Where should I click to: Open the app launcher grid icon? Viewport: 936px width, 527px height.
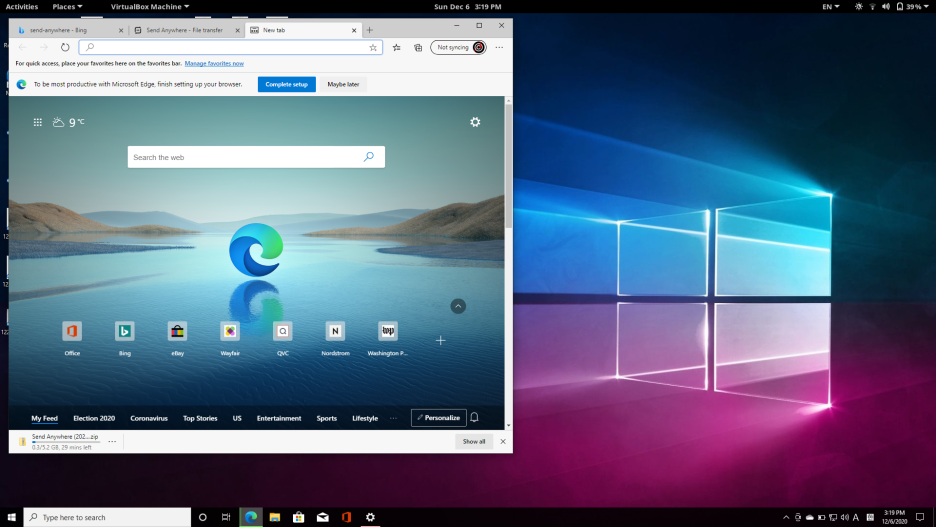(38, 122)
